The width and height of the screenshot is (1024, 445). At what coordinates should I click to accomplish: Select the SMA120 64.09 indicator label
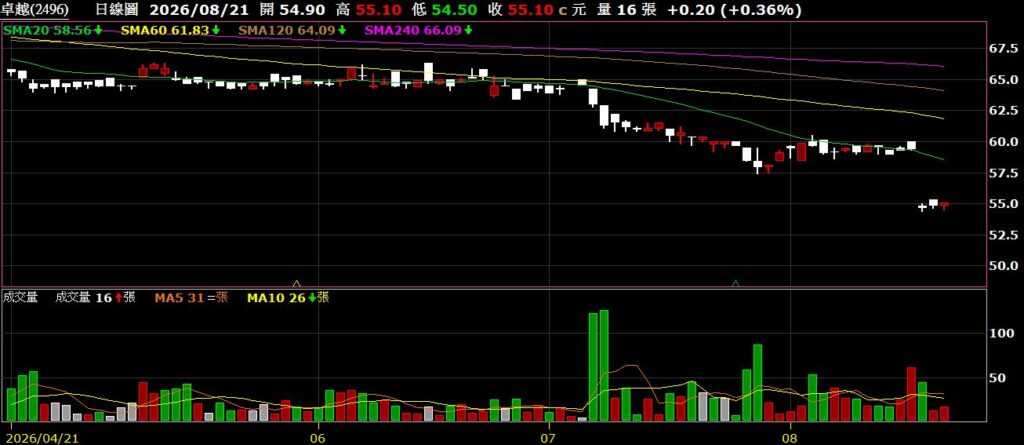[292, 30]
